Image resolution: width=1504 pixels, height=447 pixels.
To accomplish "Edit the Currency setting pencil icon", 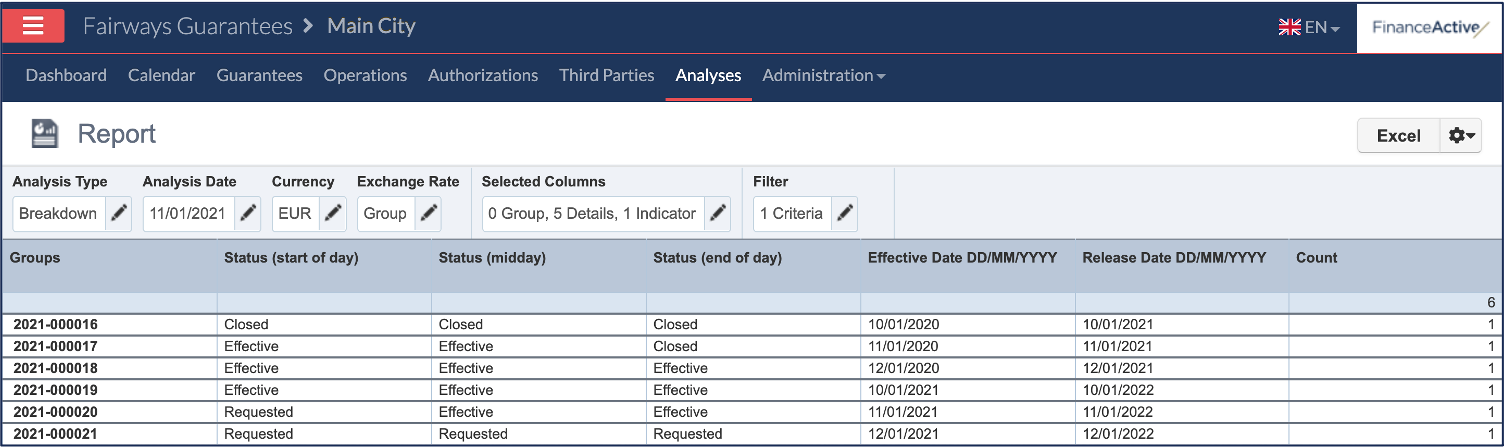I will pos(333,213).
